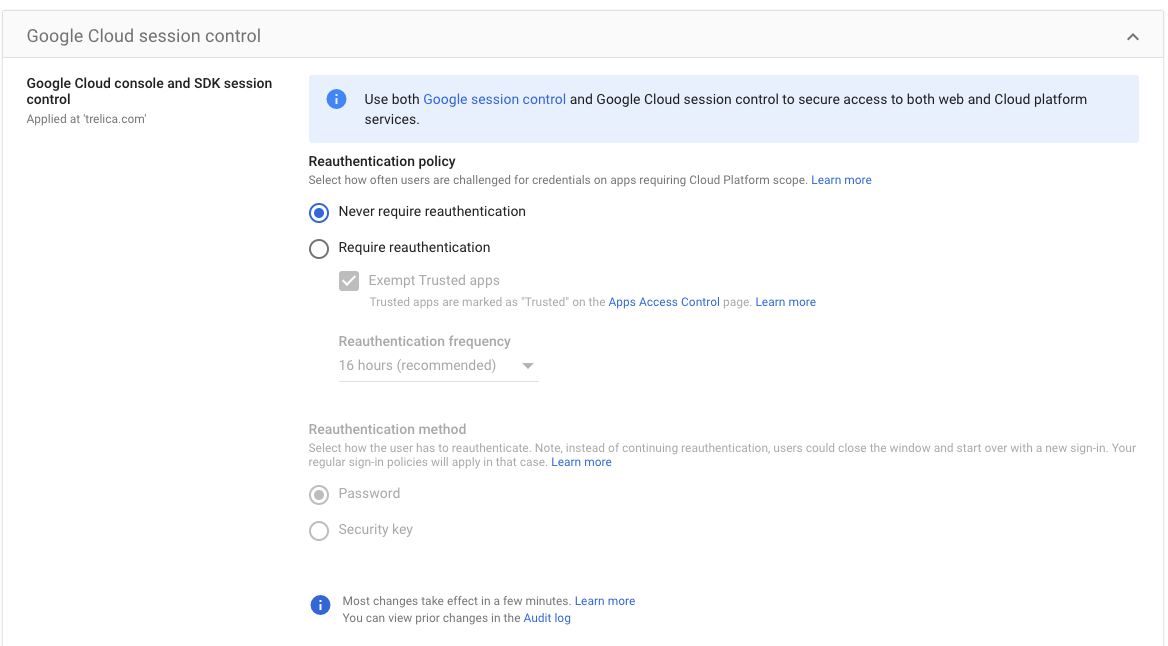Open the Google session control link

tap(495, 99)
